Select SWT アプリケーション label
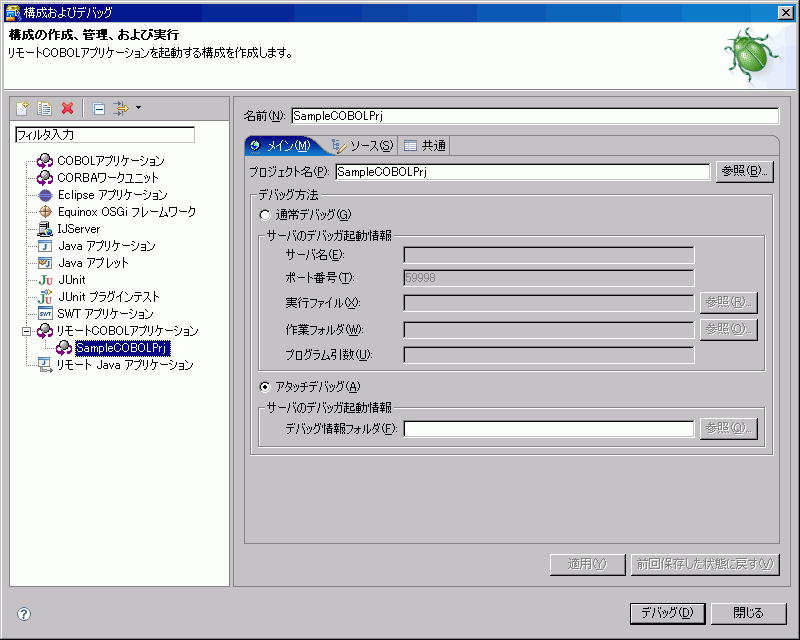Image resolution: width=800 pixels, height=640 pixels. [x=105, y=314]
